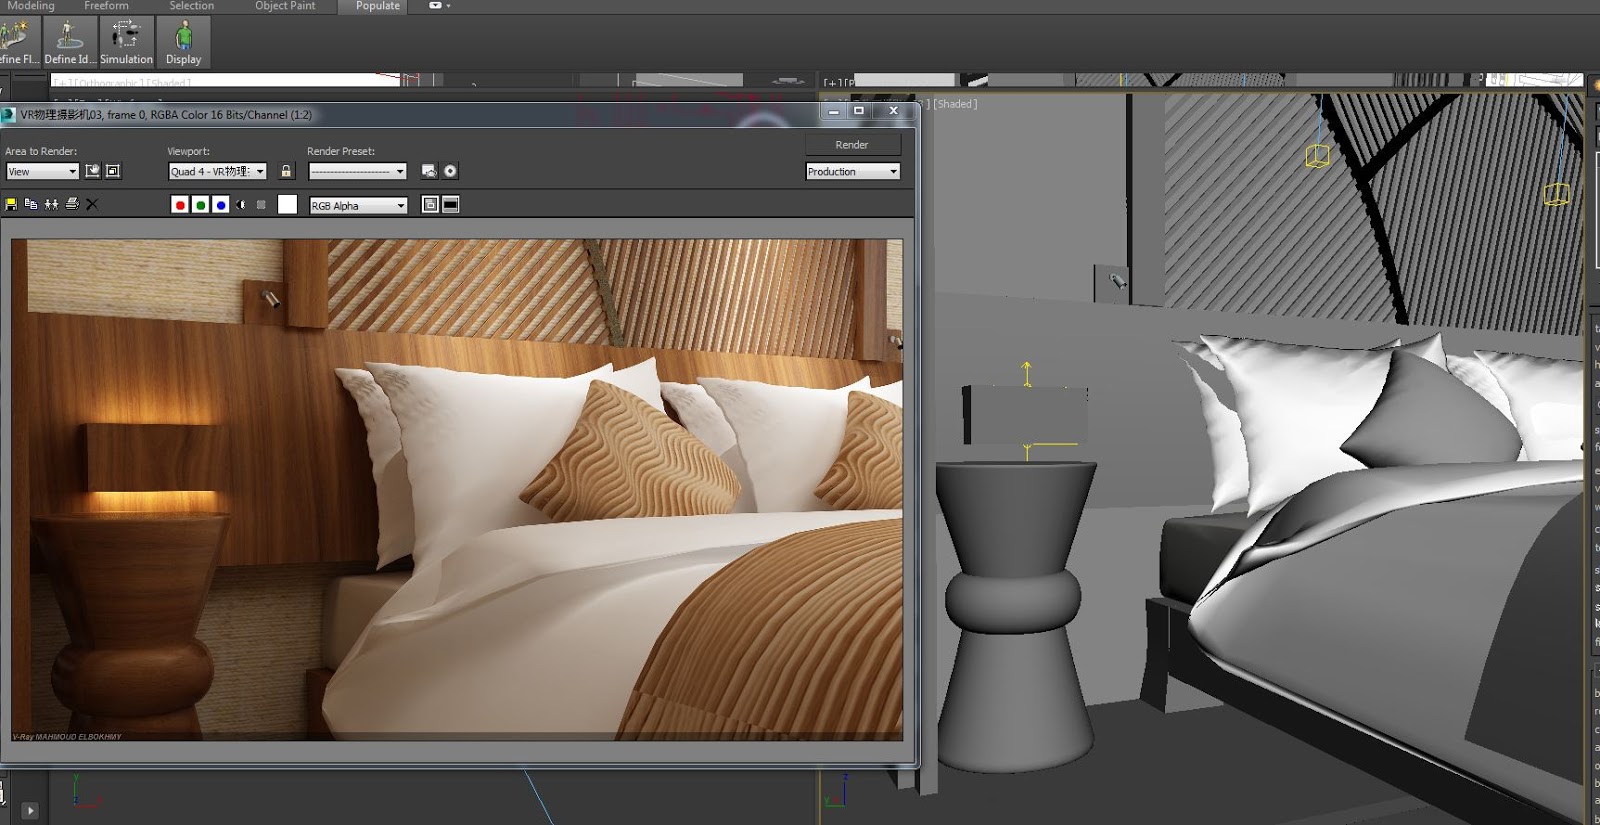Image resolution: width=1600 pixels, height=825 pixels.
Task: Click the Auto Region Selected icon
Action: click(x=113, y=171)
